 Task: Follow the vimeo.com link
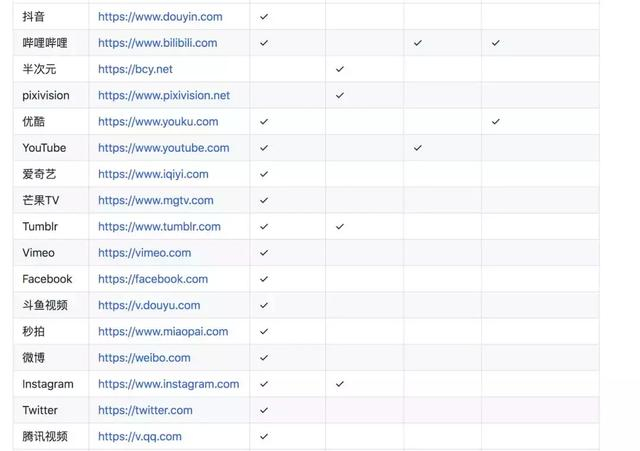click(144, 253)
